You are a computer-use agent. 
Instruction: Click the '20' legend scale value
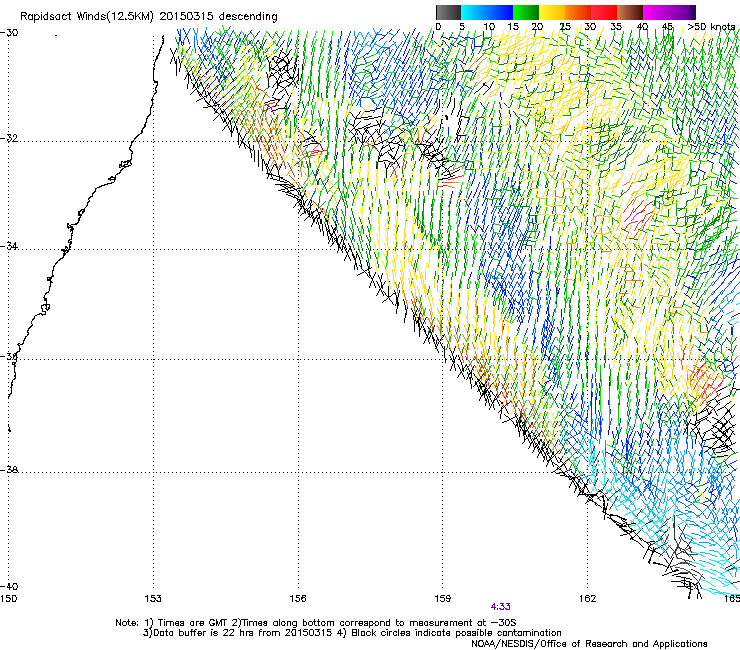(537, 27)
